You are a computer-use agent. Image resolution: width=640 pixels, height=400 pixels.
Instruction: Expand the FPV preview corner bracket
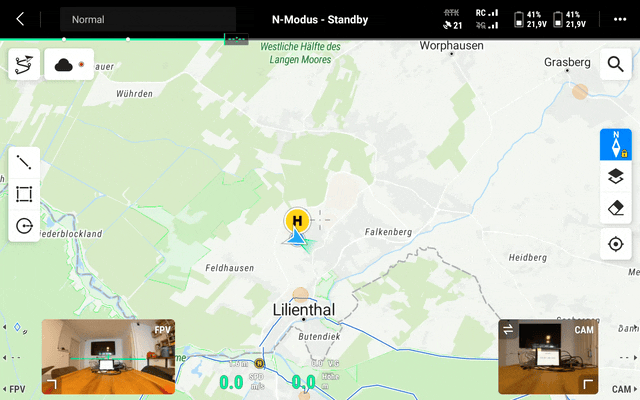(52, 384)
